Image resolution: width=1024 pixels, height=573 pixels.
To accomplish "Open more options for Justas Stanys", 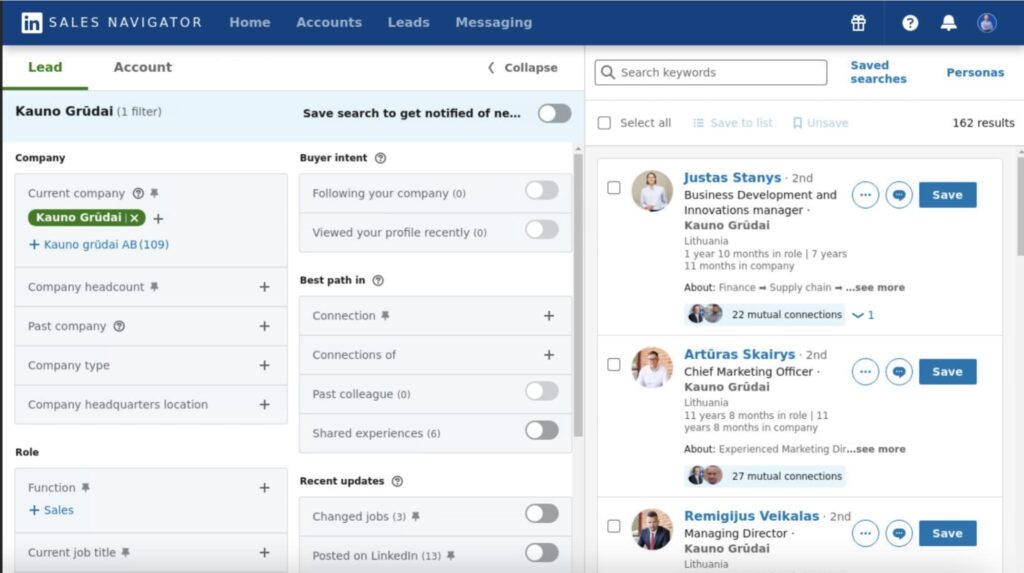I will point(865,195).
